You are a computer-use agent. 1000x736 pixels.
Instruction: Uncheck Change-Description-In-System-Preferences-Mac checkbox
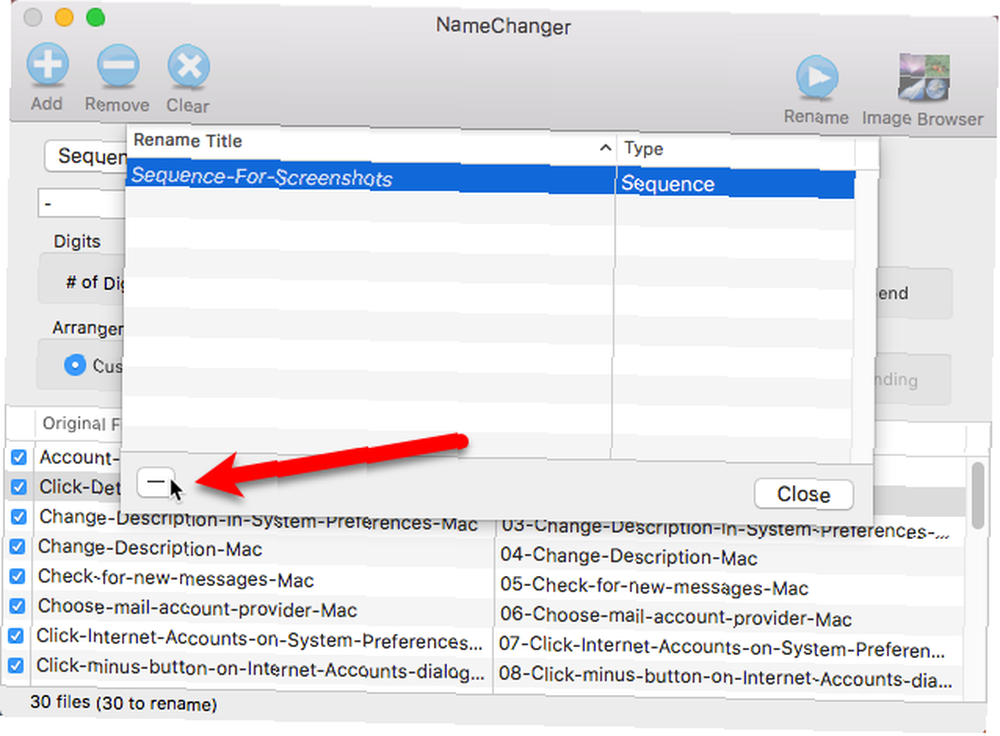click(18, 517)
